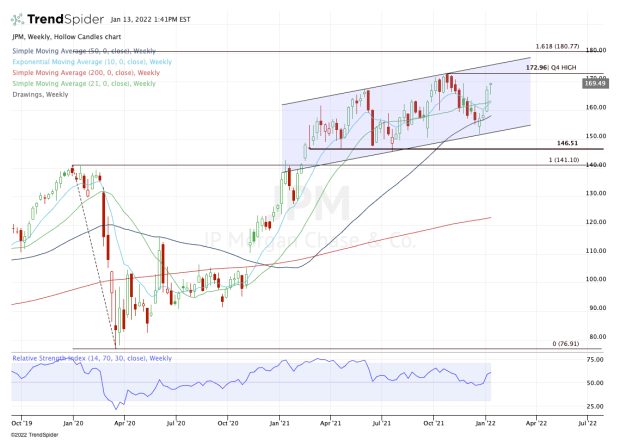Click the RSI 50.00 level on axis
Screen dimensions: 620x440
[597, 383]
